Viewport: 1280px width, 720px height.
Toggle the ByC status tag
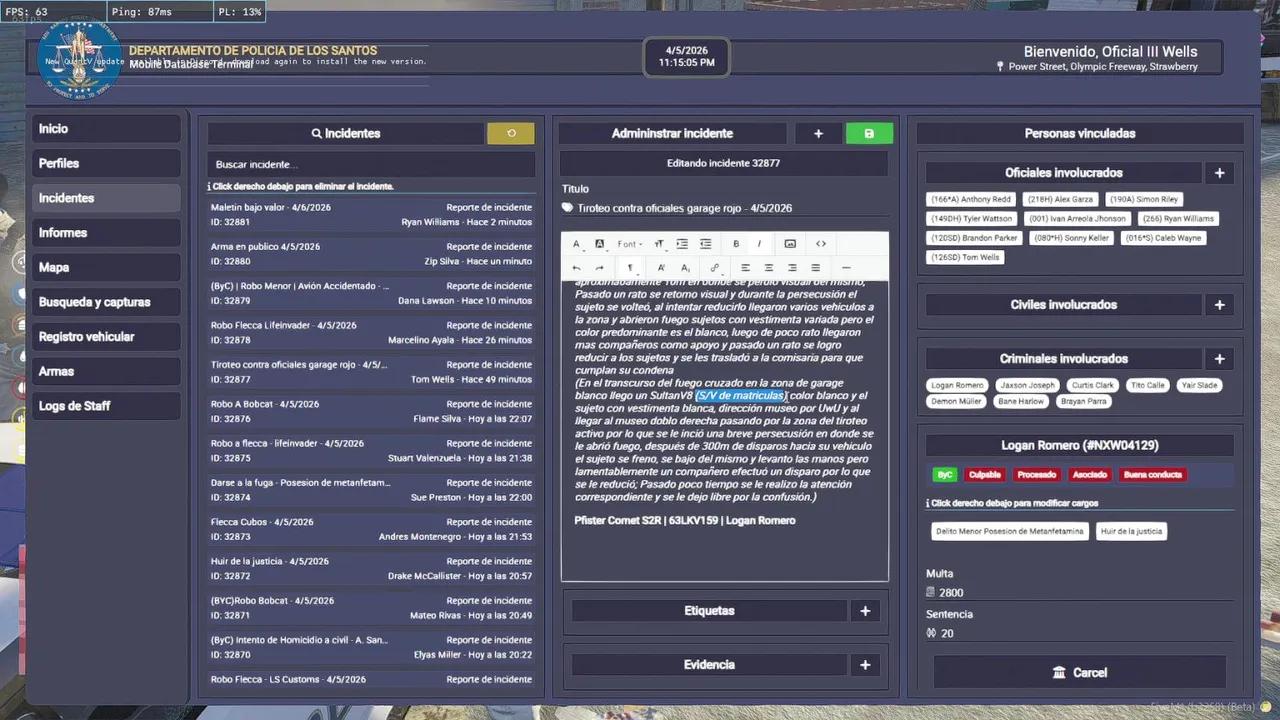(x=944, y=475)
